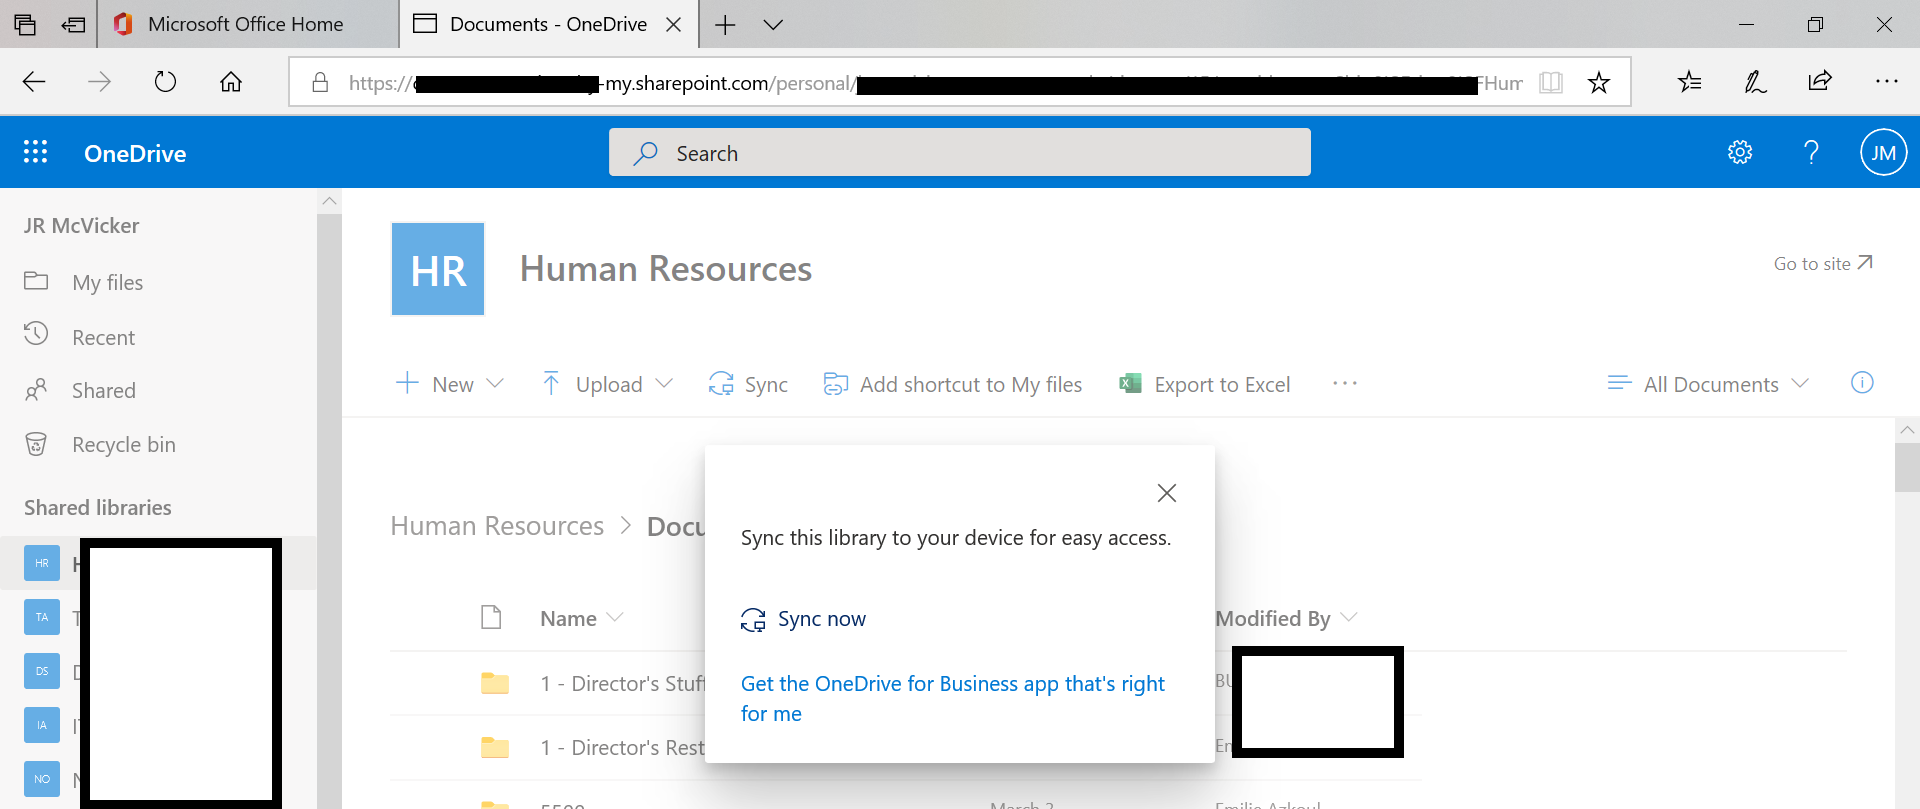
Task: Open the app launcher waffle icon
Action: coord(35,152)
